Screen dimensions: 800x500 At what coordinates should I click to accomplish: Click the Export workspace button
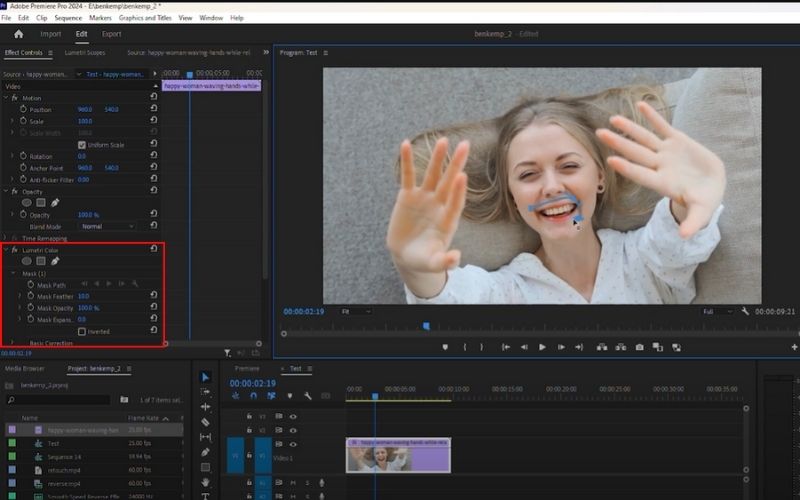pyautogui.click(x=111, y=34)
